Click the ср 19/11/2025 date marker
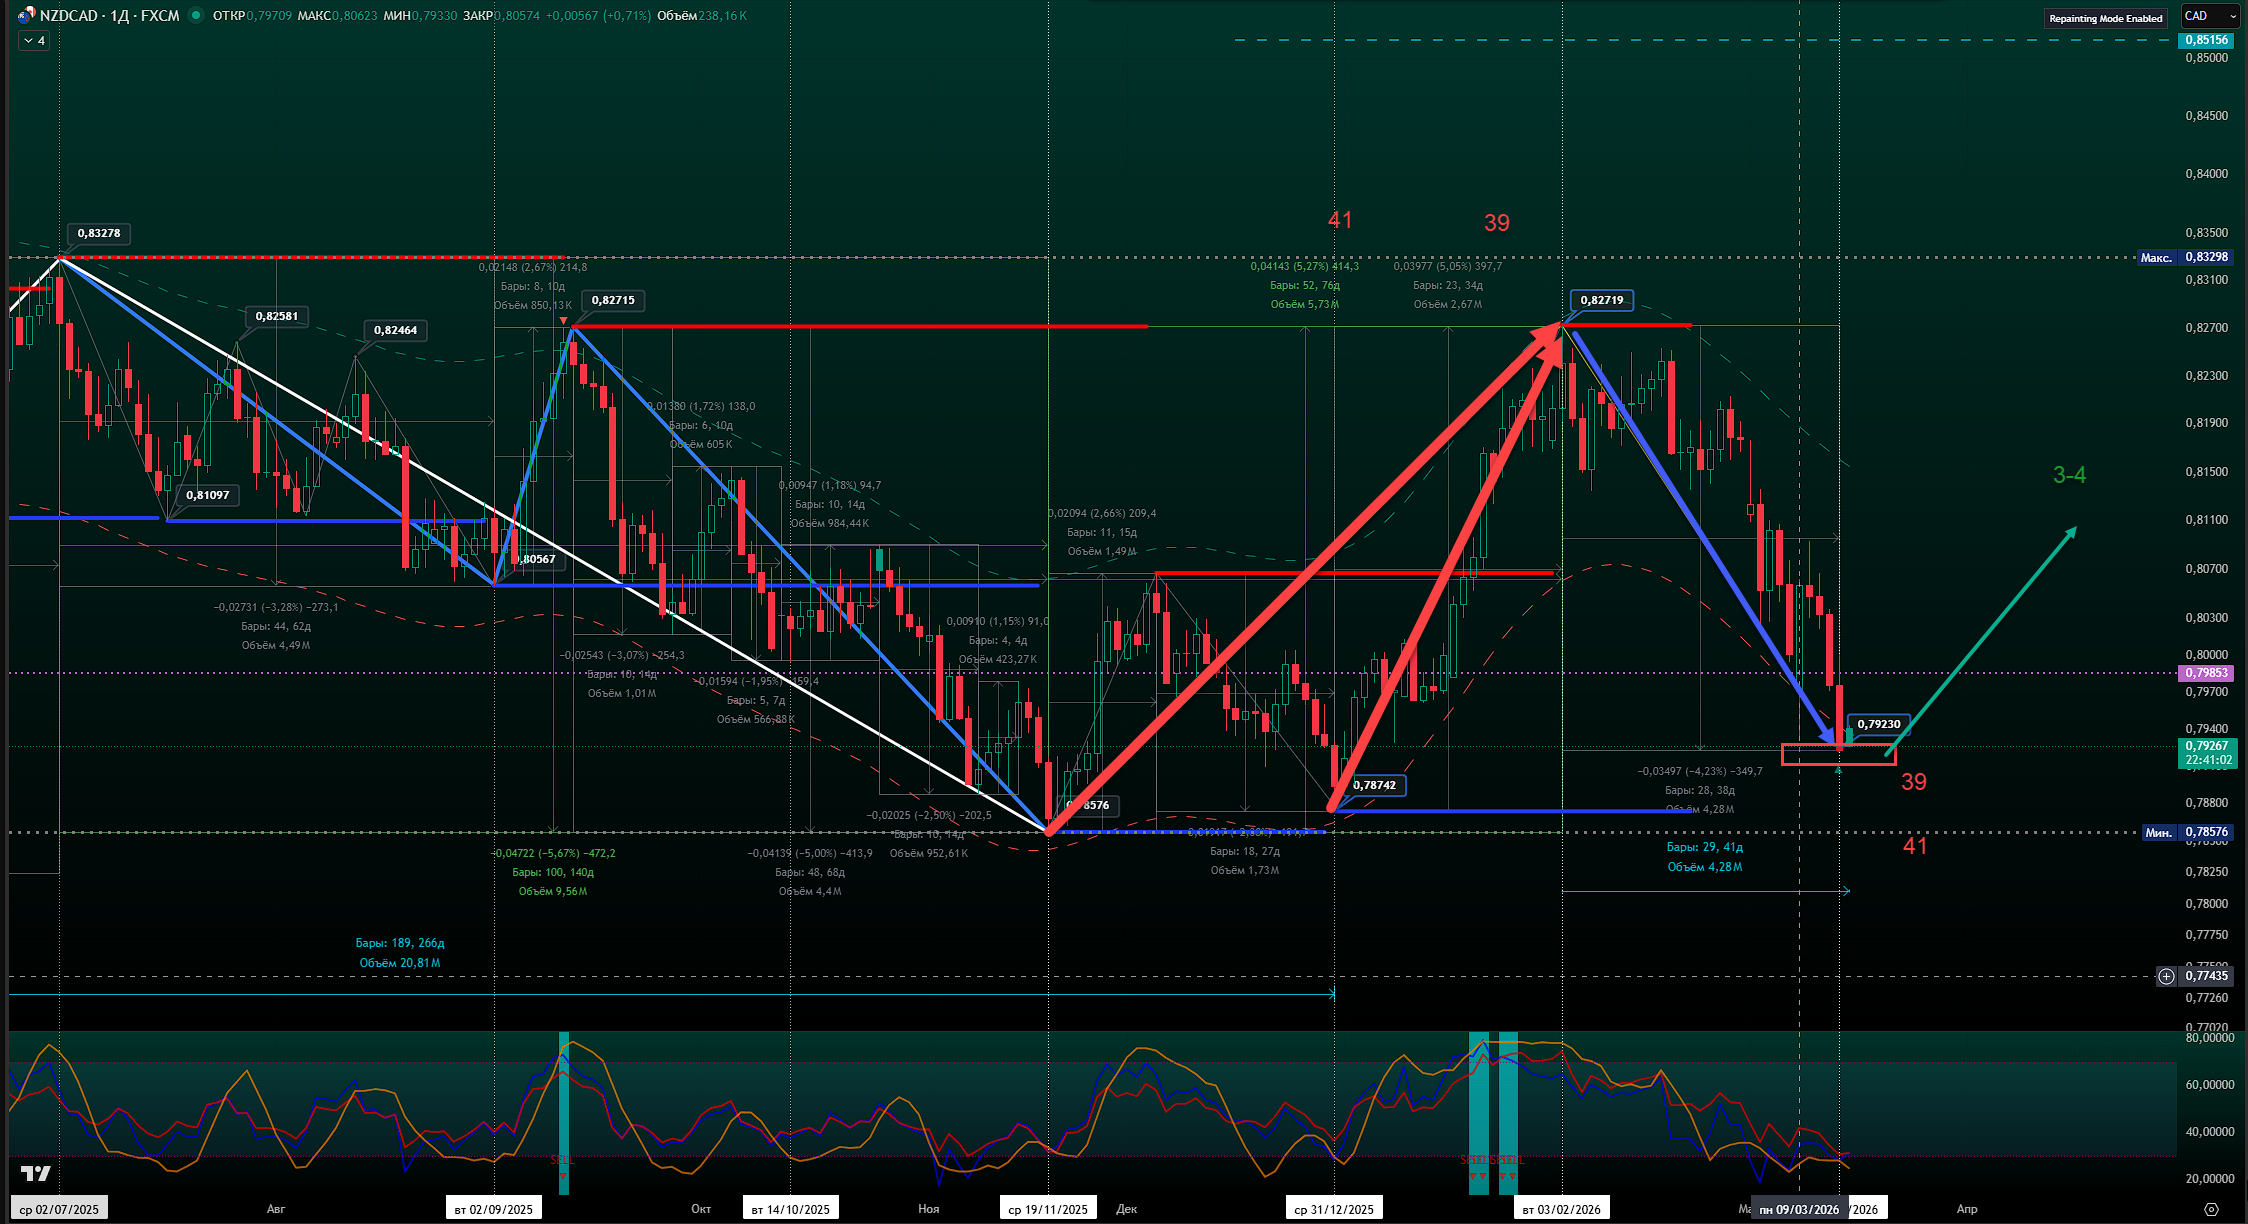 (1048, 1209)
